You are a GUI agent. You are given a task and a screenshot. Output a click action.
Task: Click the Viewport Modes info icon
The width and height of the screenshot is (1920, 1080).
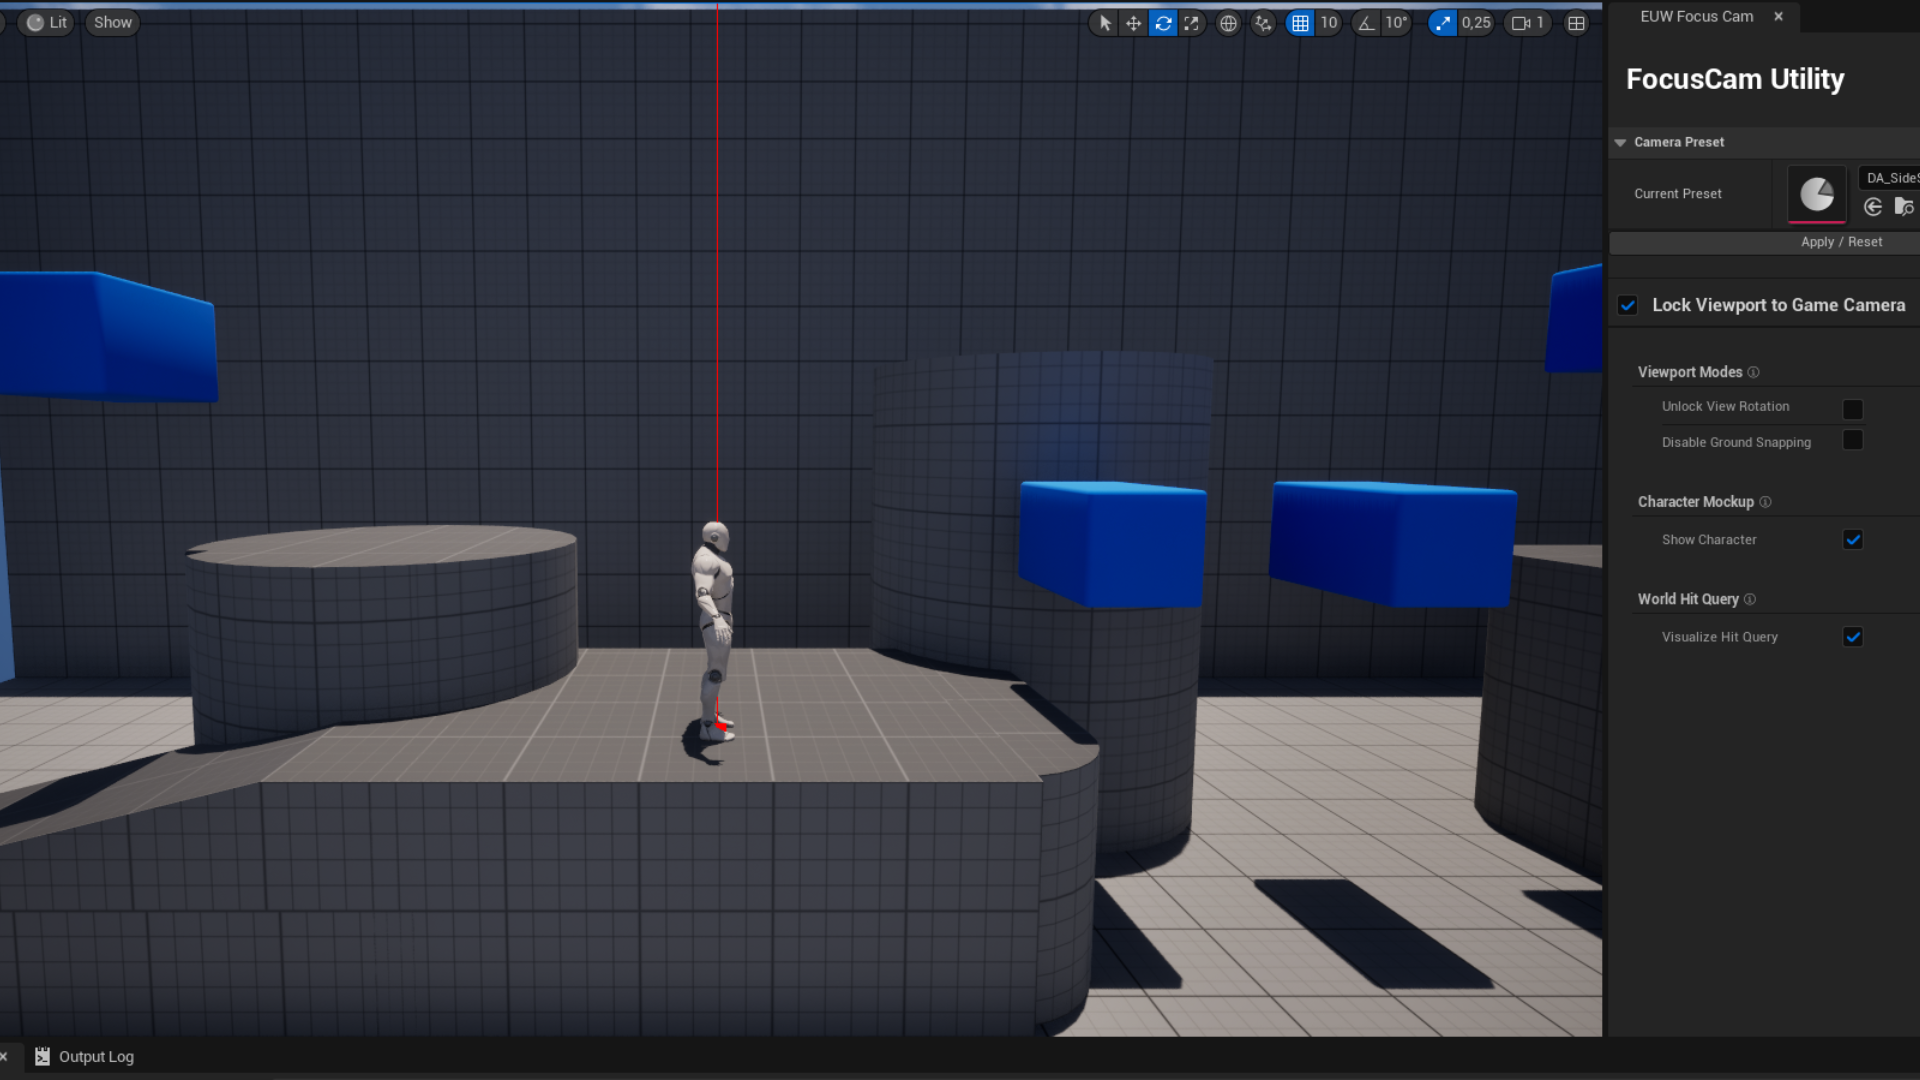tap(1753, 372)
